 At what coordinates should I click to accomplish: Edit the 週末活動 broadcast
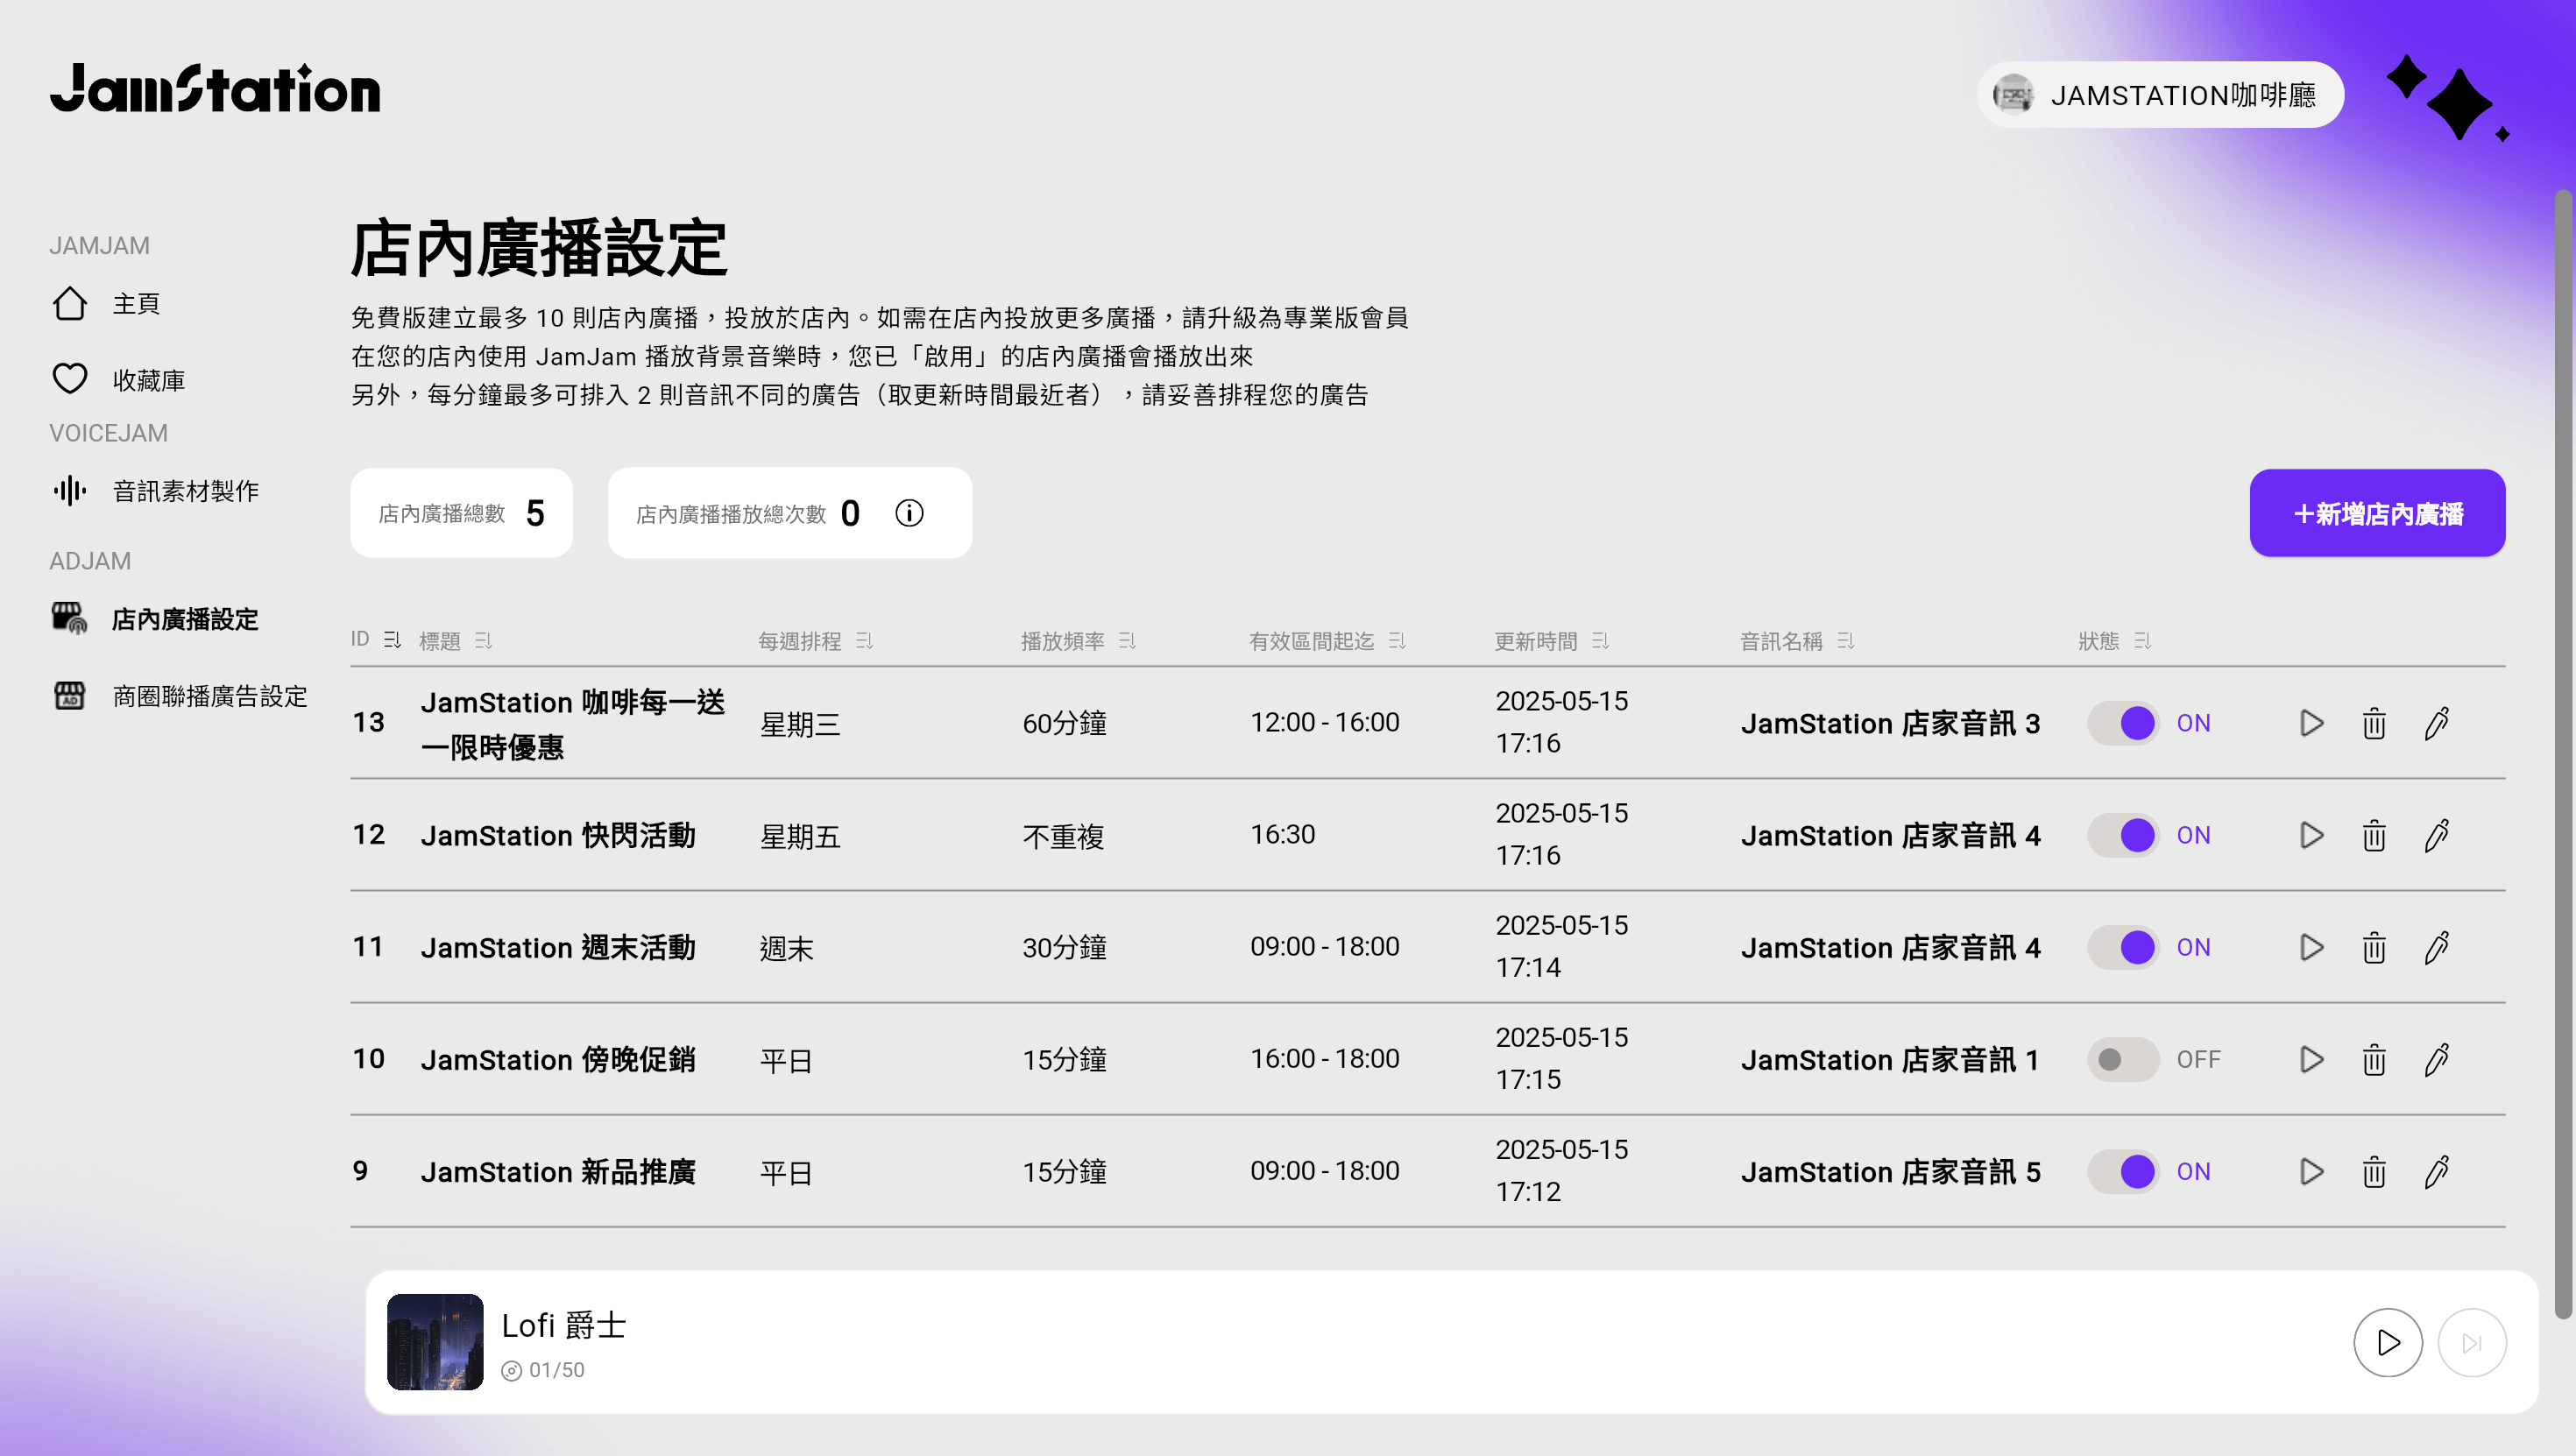point(2437,947)
